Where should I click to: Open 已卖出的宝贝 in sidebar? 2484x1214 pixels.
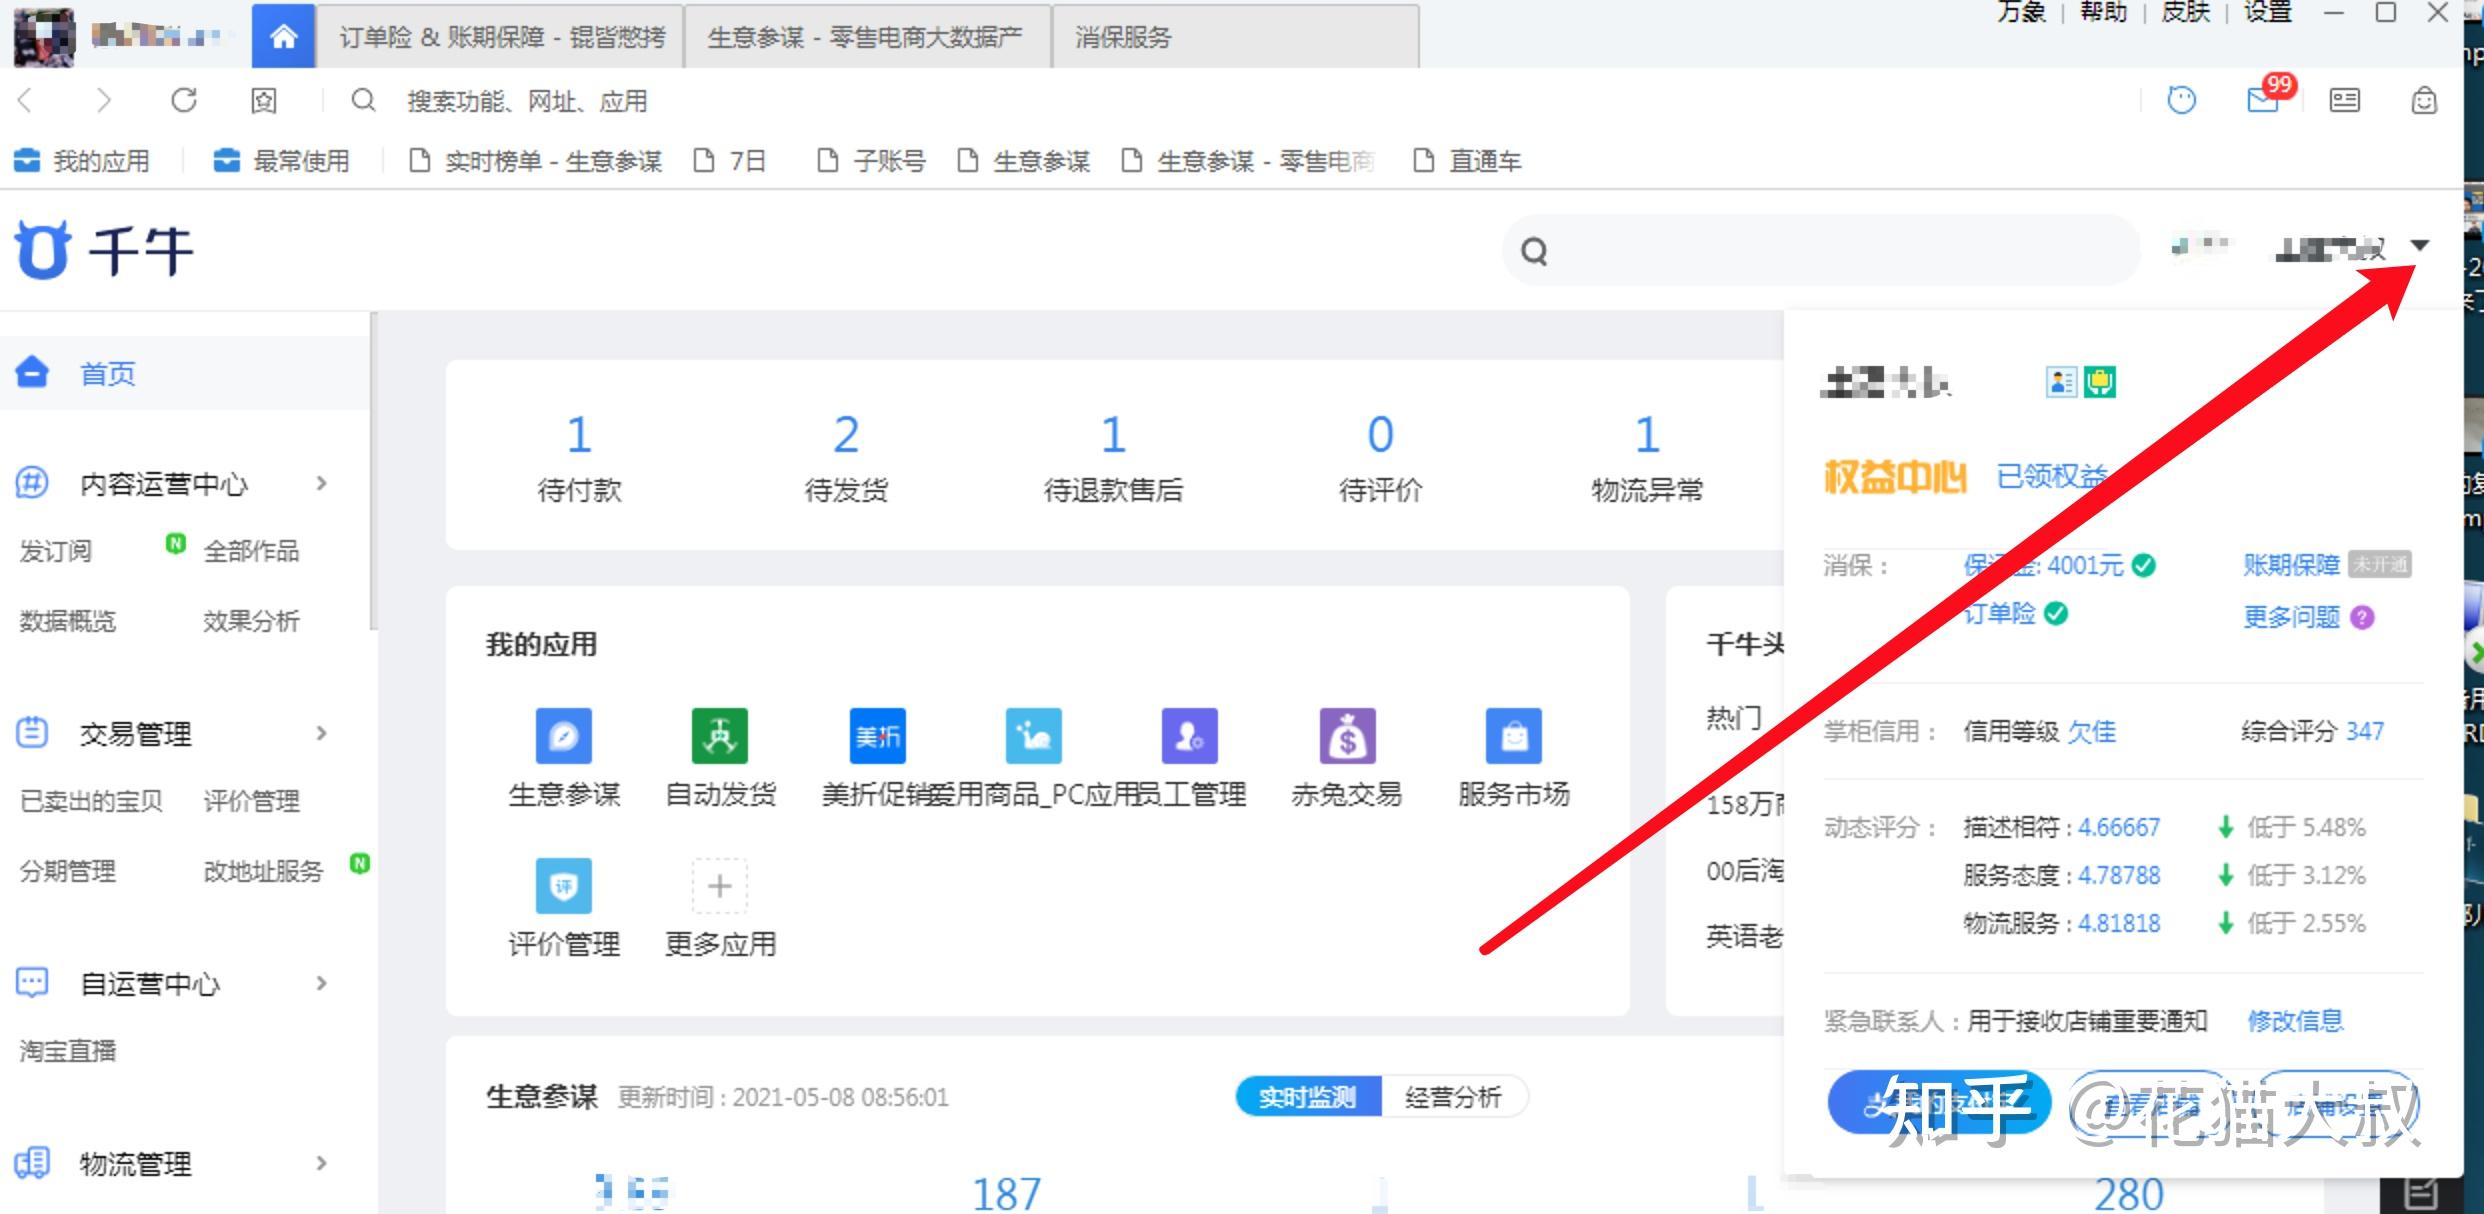[x=91, y=801]
